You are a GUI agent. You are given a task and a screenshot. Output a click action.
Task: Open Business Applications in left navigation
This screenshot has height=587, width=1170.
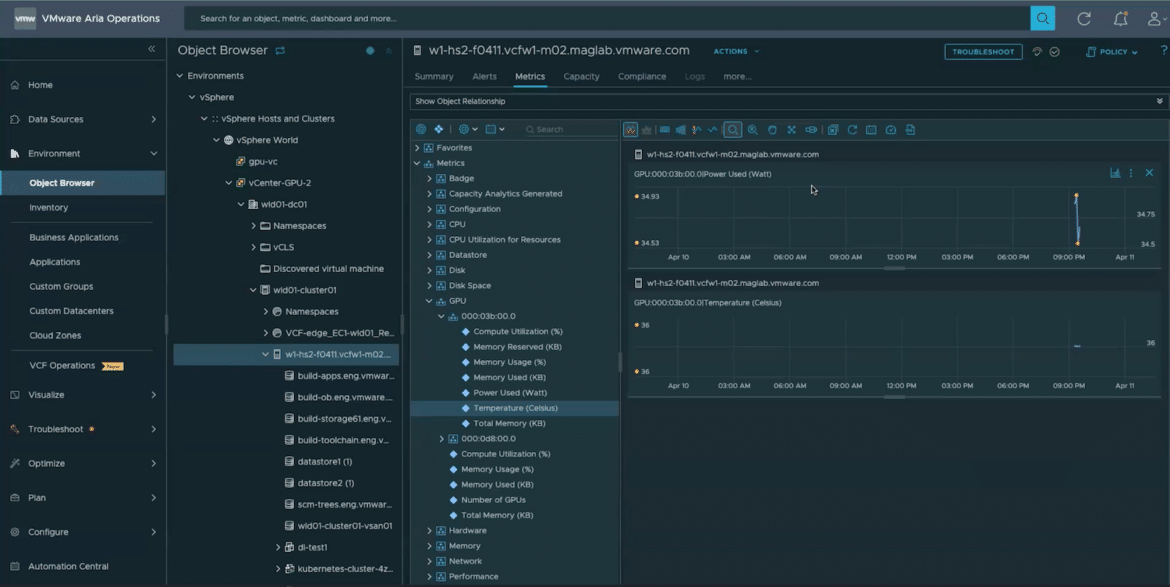tap(74, 237)
